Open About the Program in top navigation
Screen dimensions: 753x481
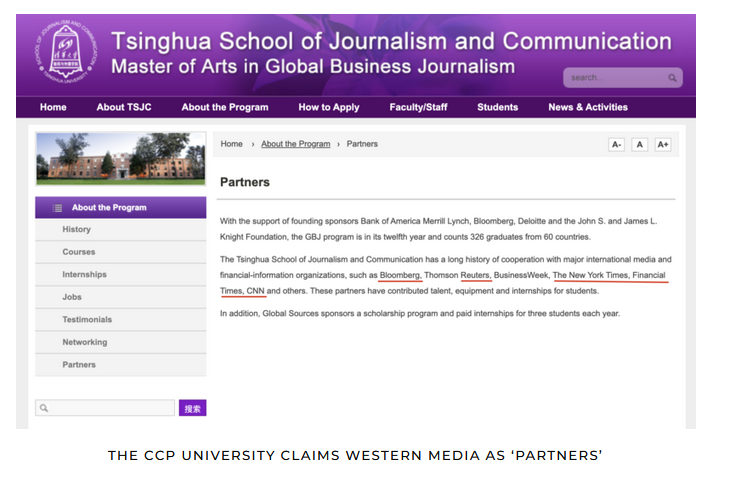(225, 107)
